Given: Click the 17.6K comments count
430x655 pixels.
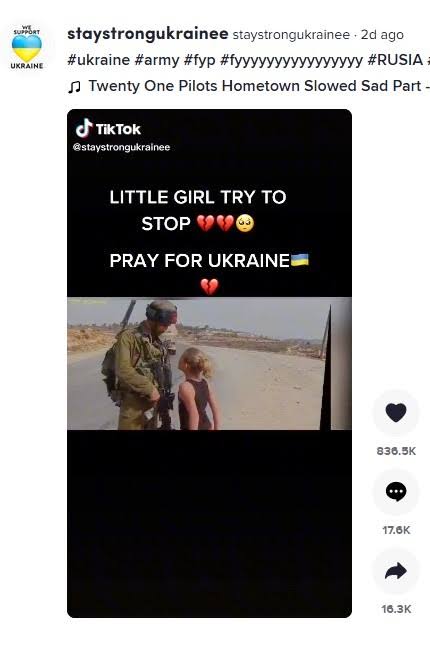Looking at the screenshot, I should tap(396, 530).
